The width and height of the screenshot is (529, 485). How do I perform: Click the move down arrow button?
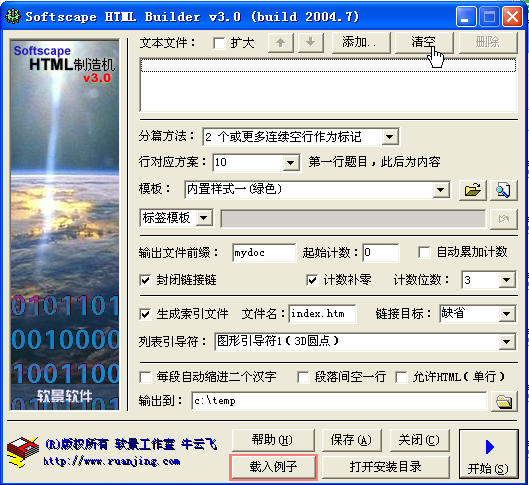point(311,42)
